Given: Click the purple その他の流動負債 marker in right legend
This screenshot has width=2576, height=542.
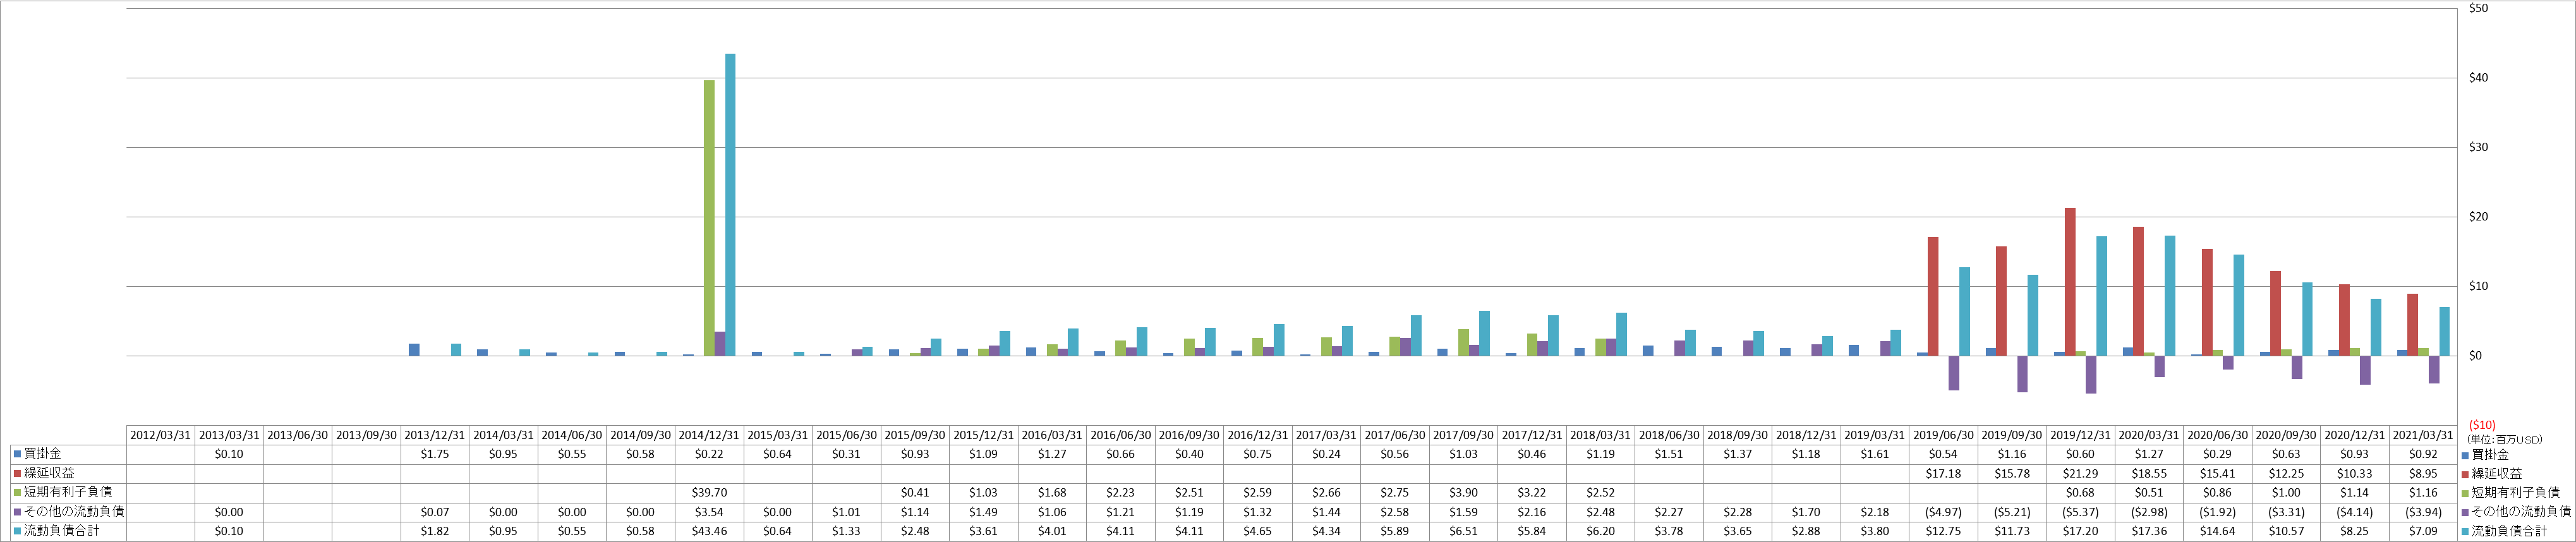Looking at the screenshot, I should click(x=2465, y=512).
